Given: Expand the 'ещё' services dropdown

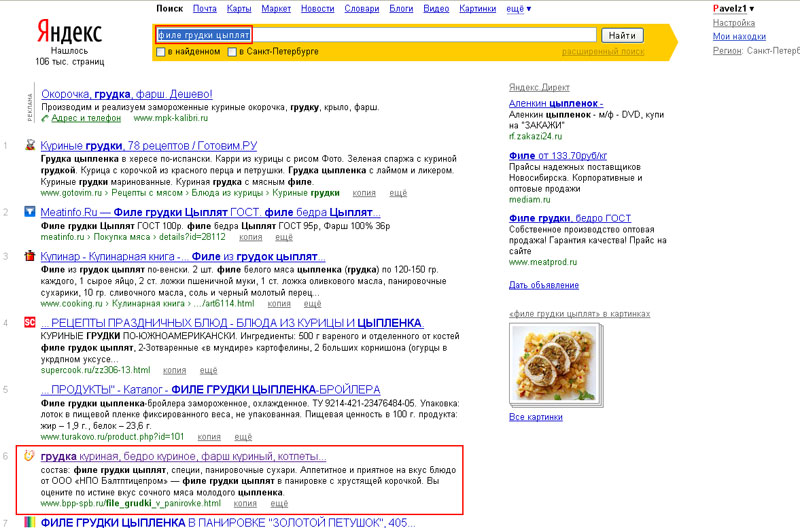Looking at the screenshot, I should coord(518,9).
